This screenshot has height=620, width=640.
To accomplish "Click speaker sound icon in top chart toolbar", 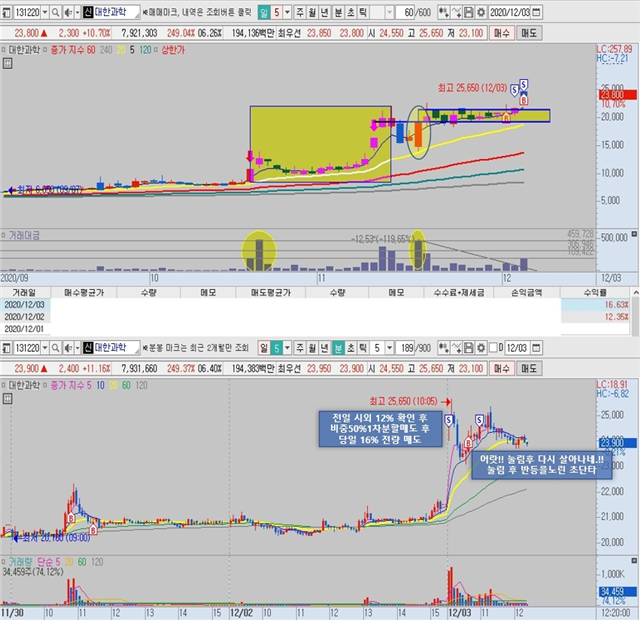I will point(67,13).
